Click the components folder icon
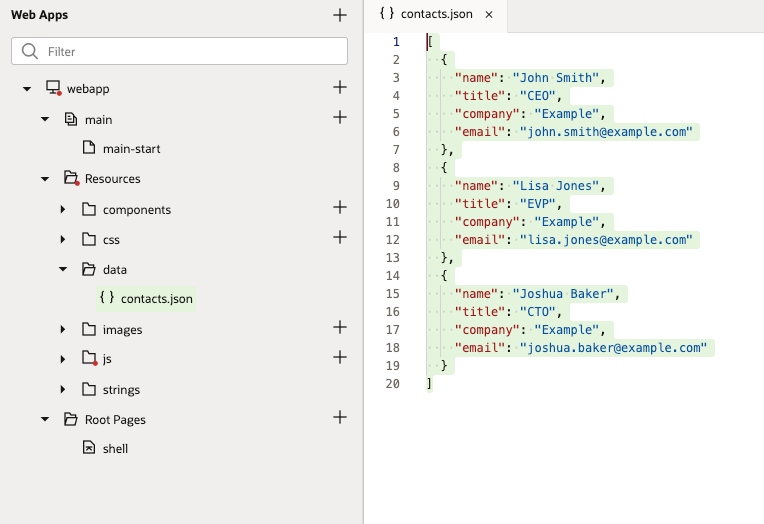Image resolution: width=764 pixels, height=524 pixels. tap(89, 209)
